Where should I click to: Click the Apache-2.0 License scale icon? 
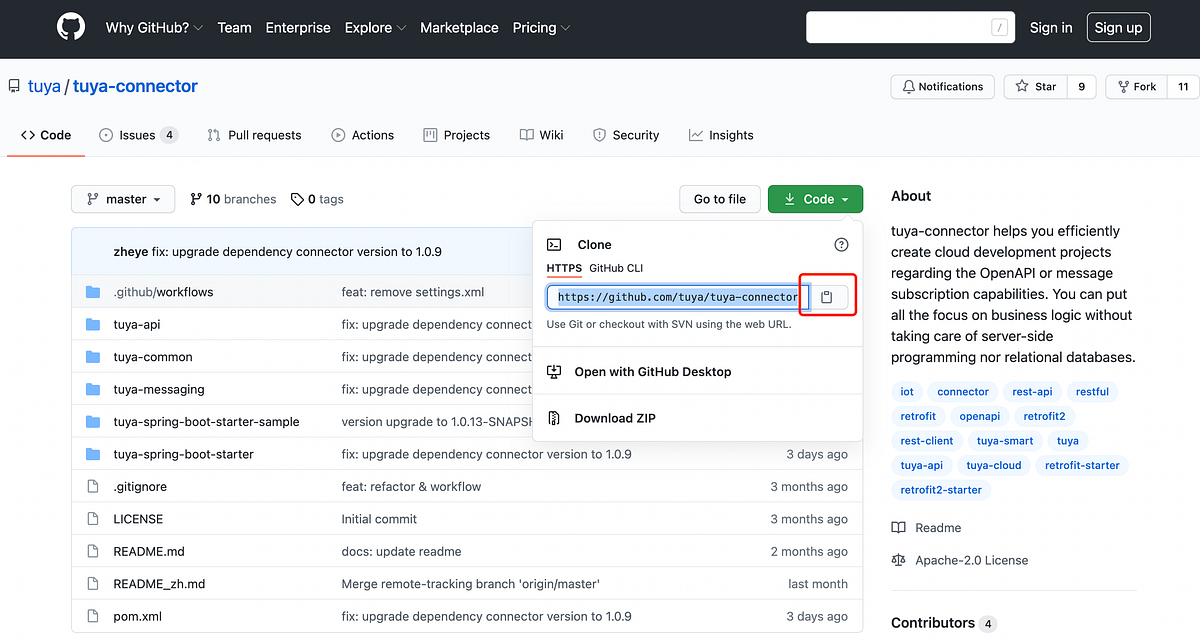click(900, 560)
